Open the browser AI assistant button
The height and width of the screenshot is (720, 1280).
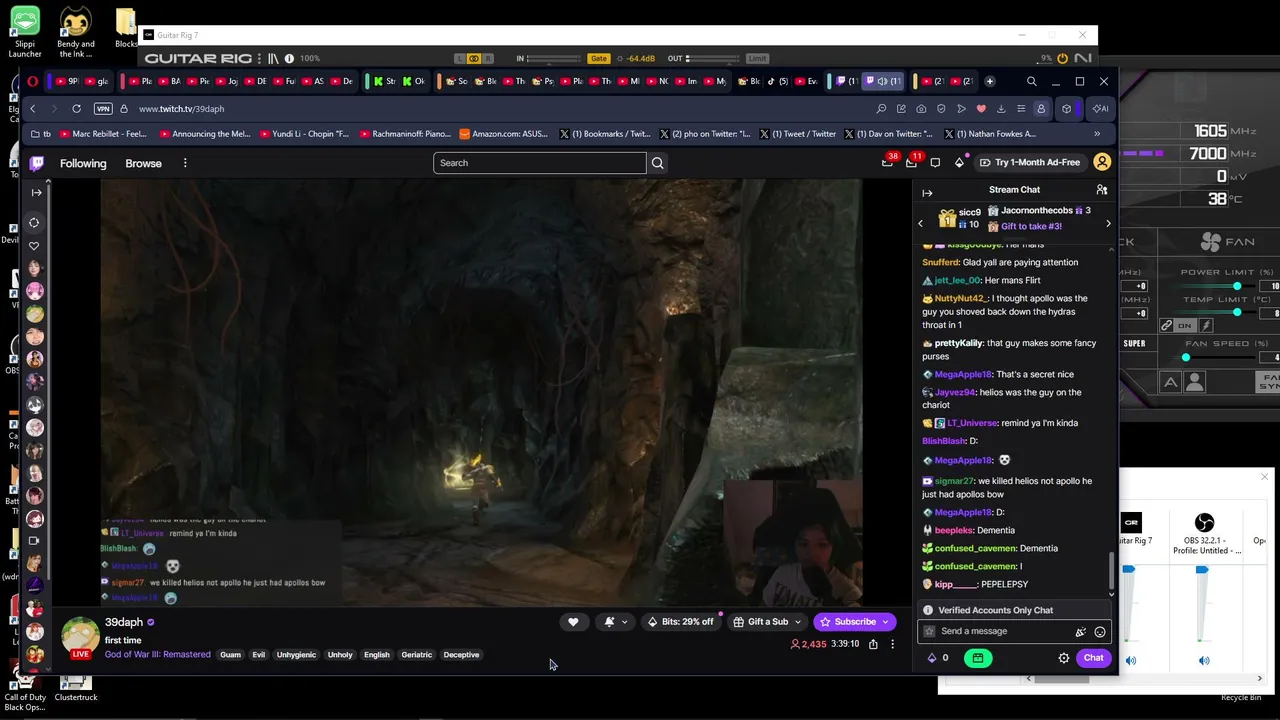[1101, 108]
